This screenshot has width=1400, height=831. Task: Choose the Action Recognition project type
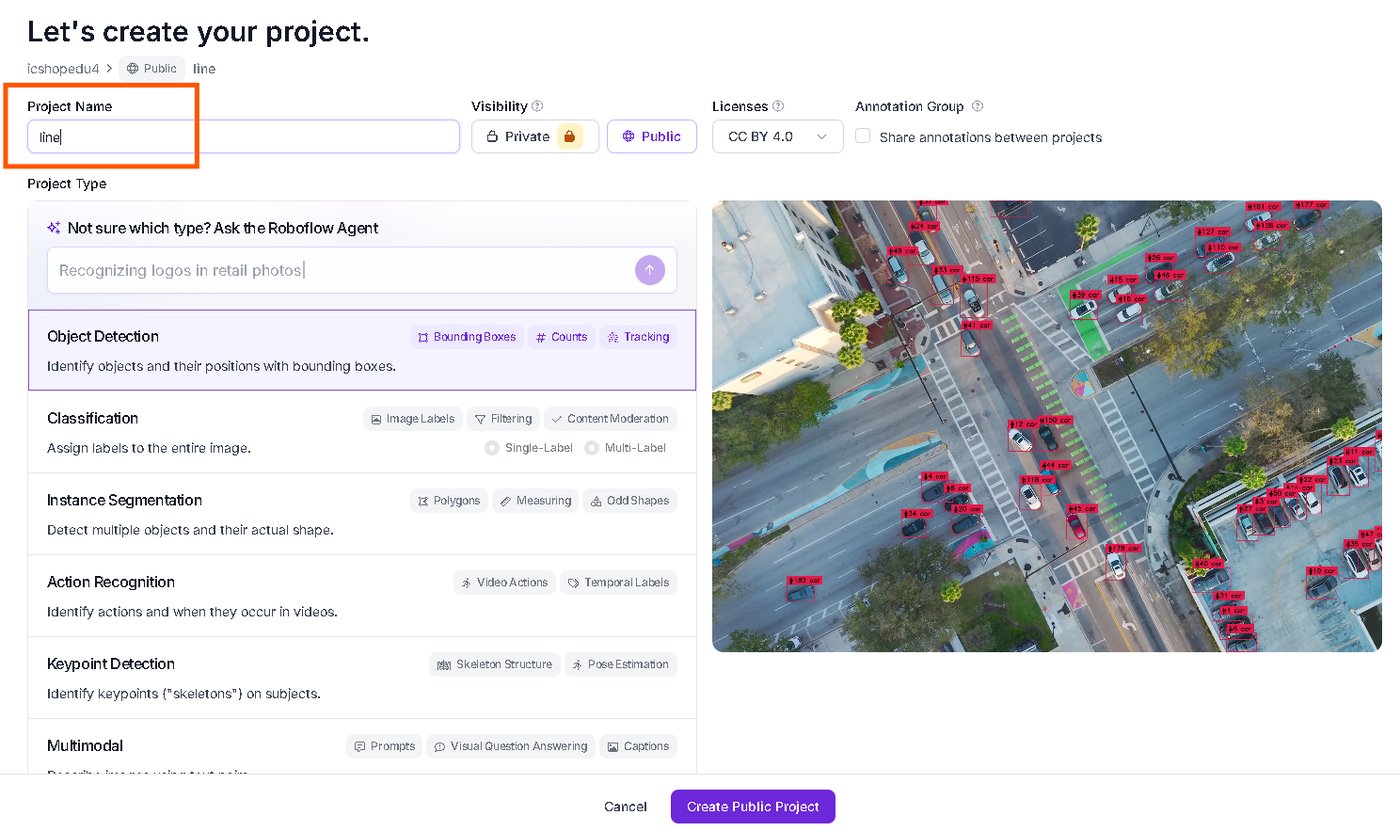pos(362,596)
